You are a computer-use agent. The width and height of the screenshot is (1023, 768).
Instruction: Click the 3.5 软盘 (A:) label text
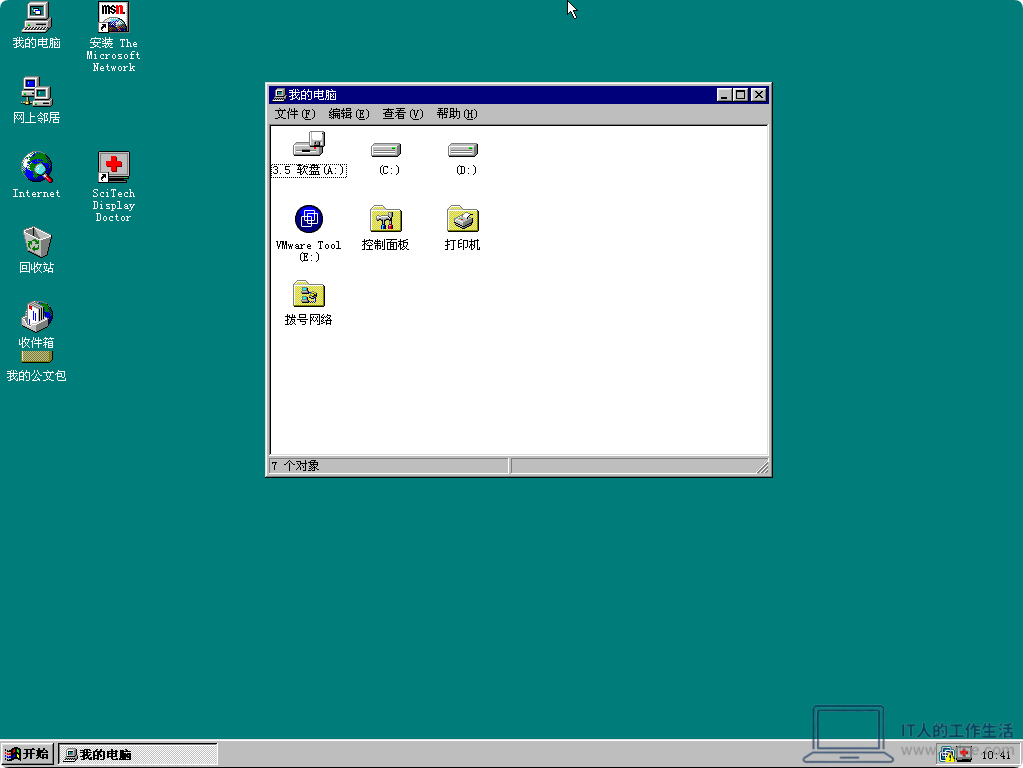pyautogui.click(x=309, y=170)
